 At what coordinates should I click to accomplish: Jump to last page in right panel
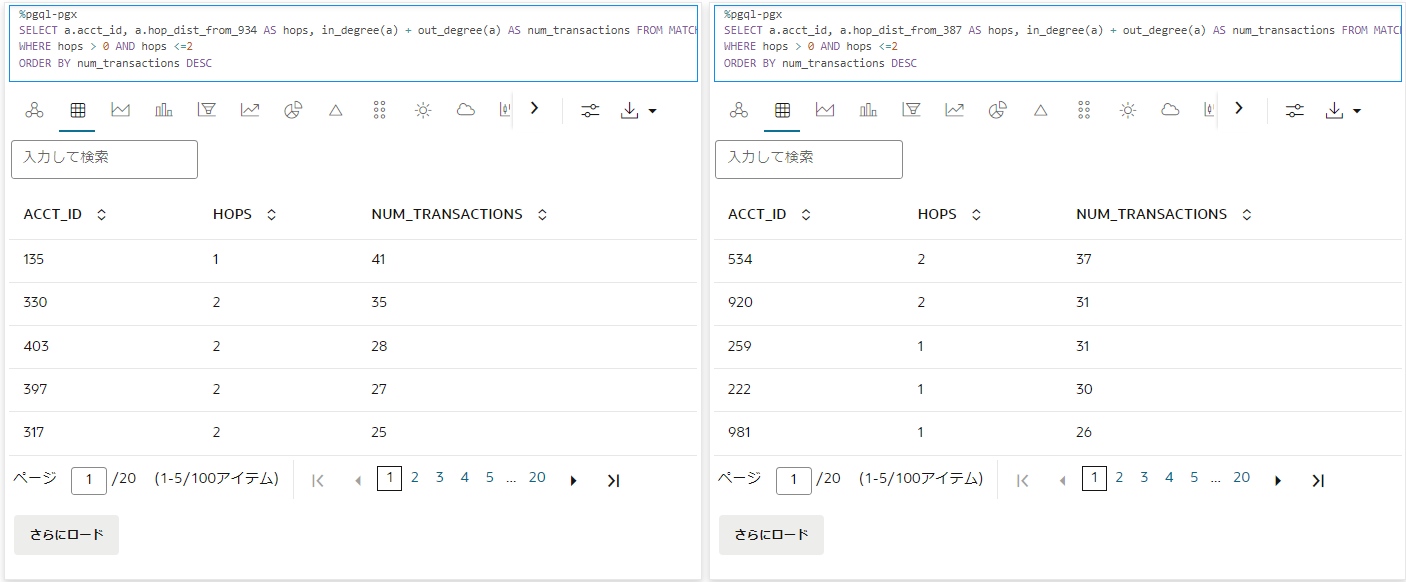1318,480
